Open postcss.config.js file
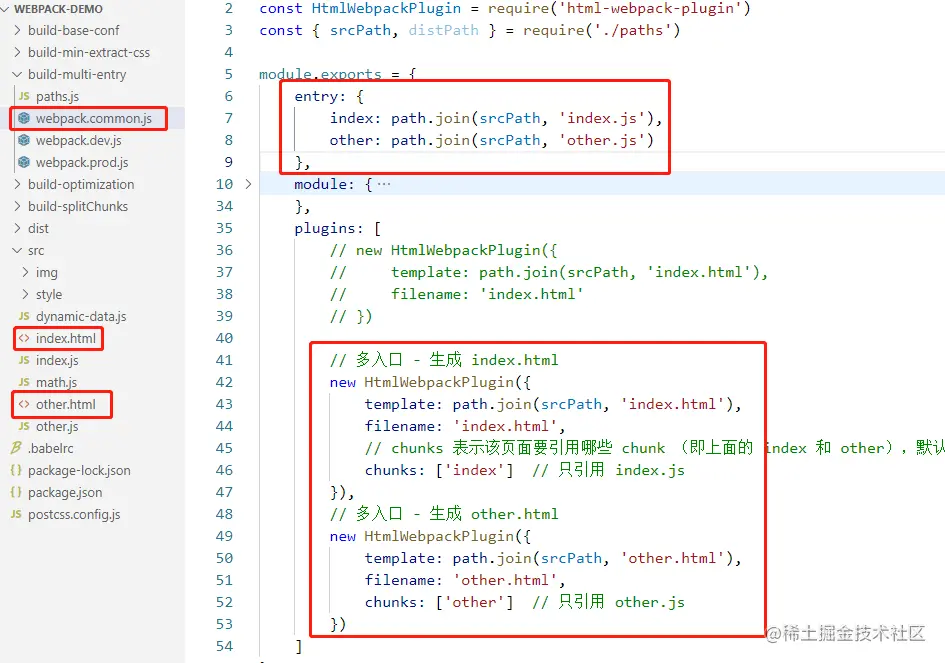This screenshot has height=663, width=945. pos(74,514)
